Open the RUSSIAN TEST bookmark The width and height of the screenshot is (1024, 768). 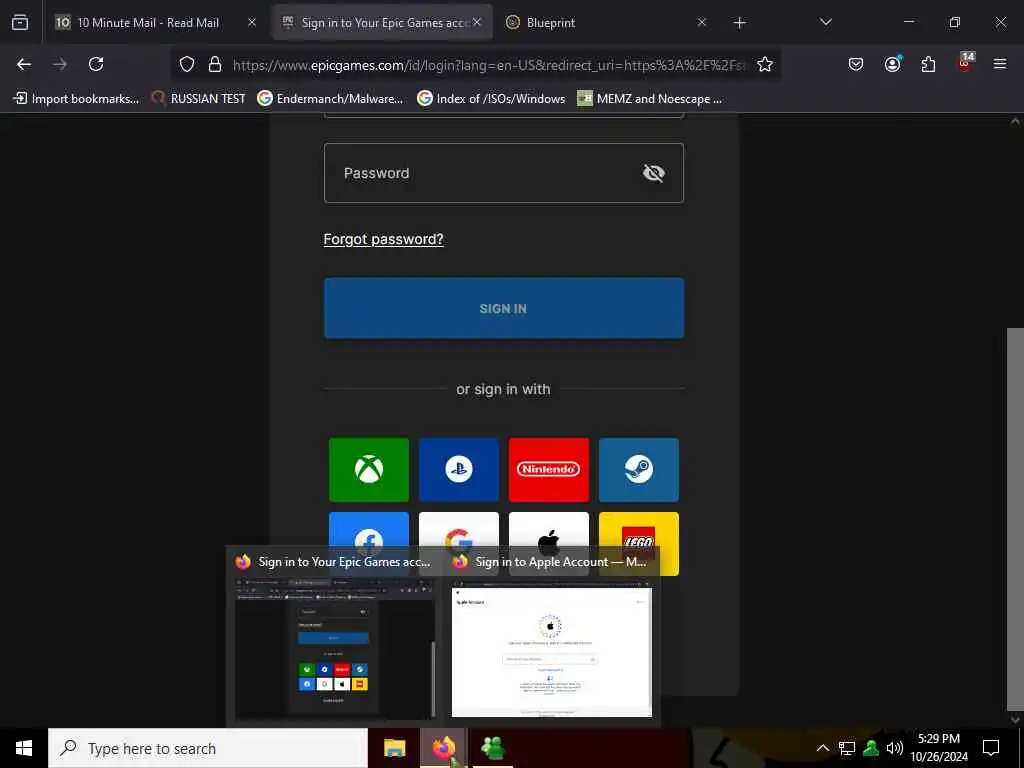coord(199,99)
